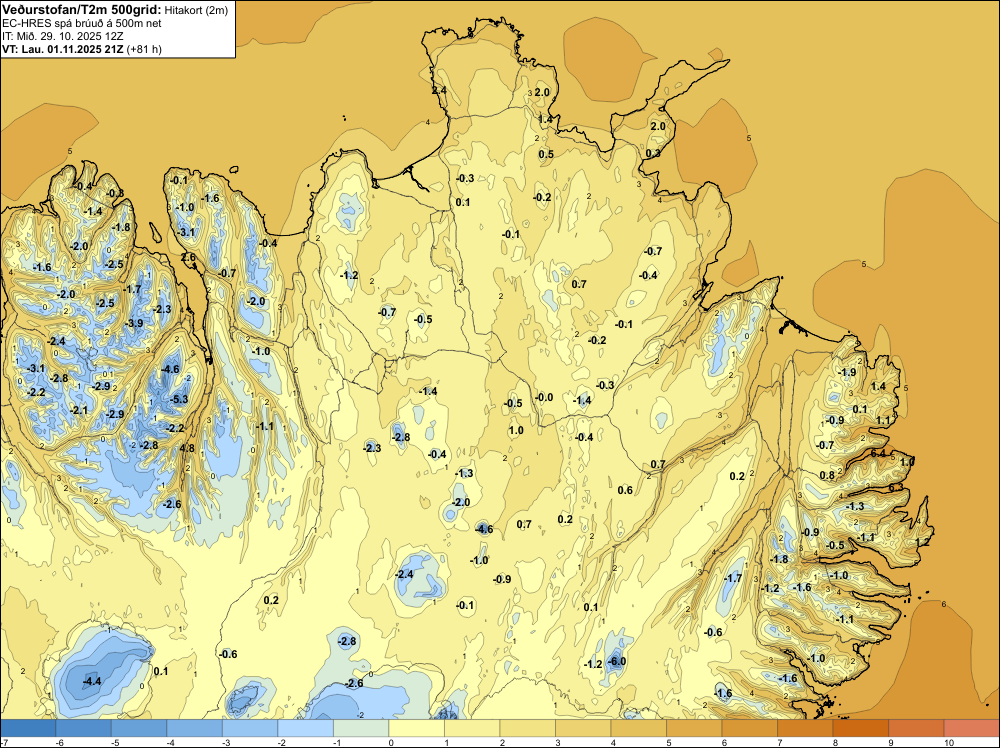
Task: Pick the legend swatch between 4 and 5
Action: pos(638,728)
